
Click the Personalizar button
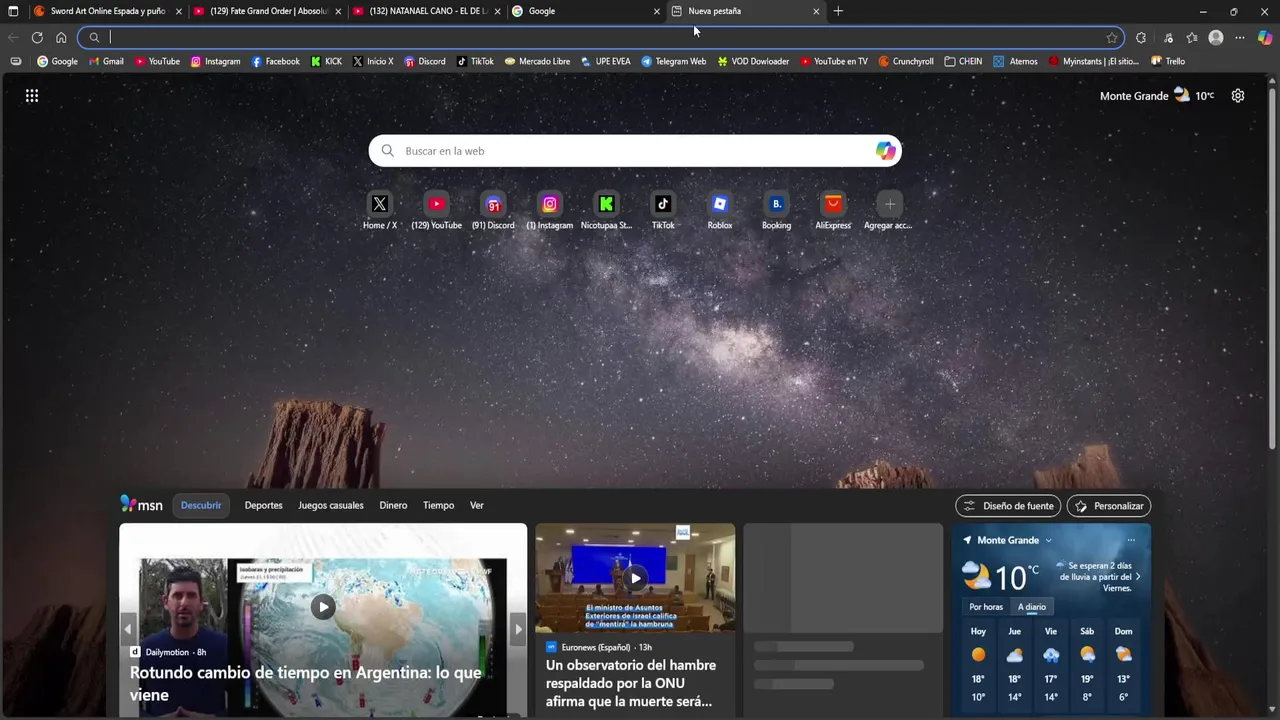pos(1109,506)
